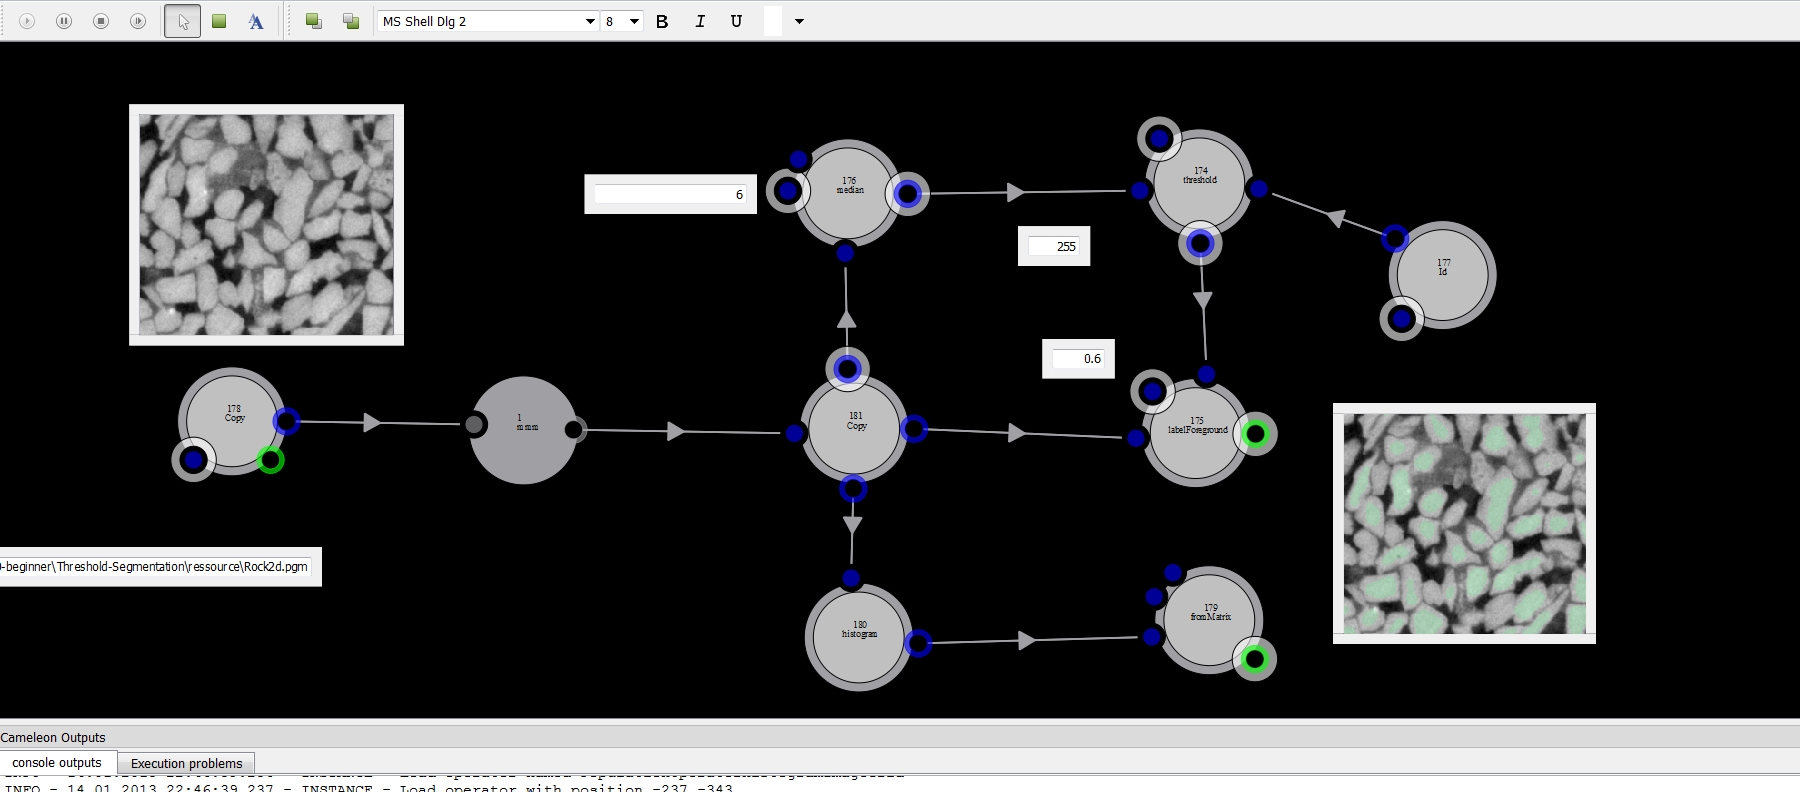Click the left input port of mmm node
Viewport: 1800px width, 792px height.
474,425
